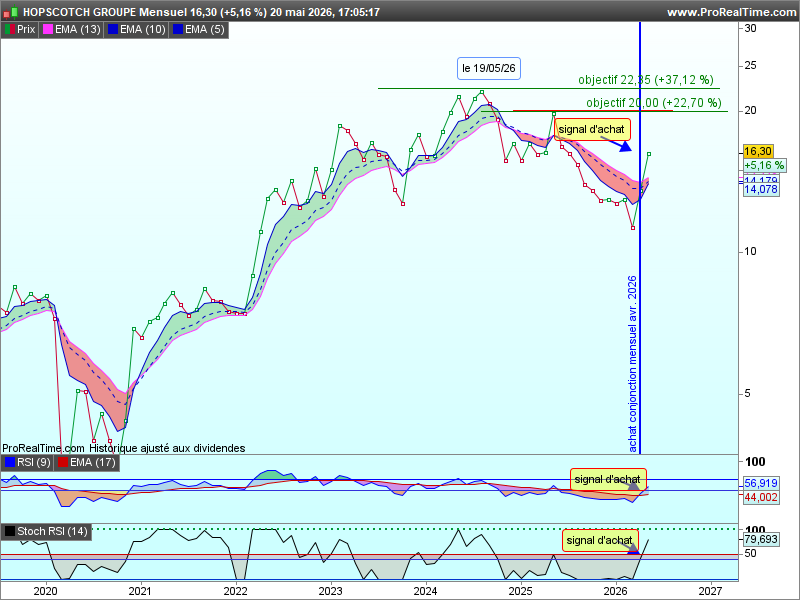The height and width of the screenshot is (600, 800).
Task: Click the EMA value tag 14,078
Action: (x=761, y=189)
